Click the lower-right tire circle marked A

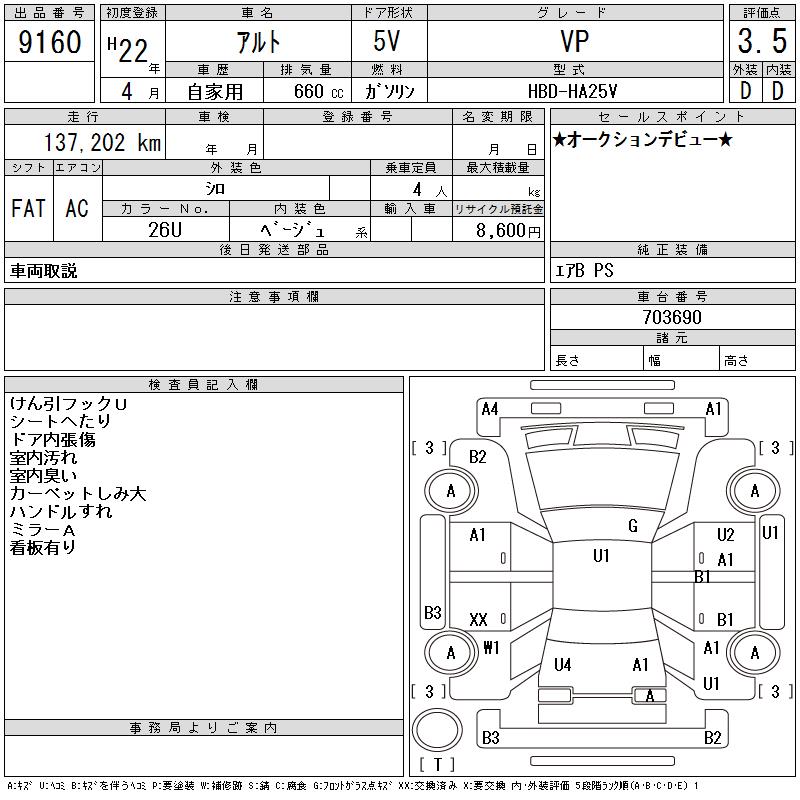(x=754, y=653)
